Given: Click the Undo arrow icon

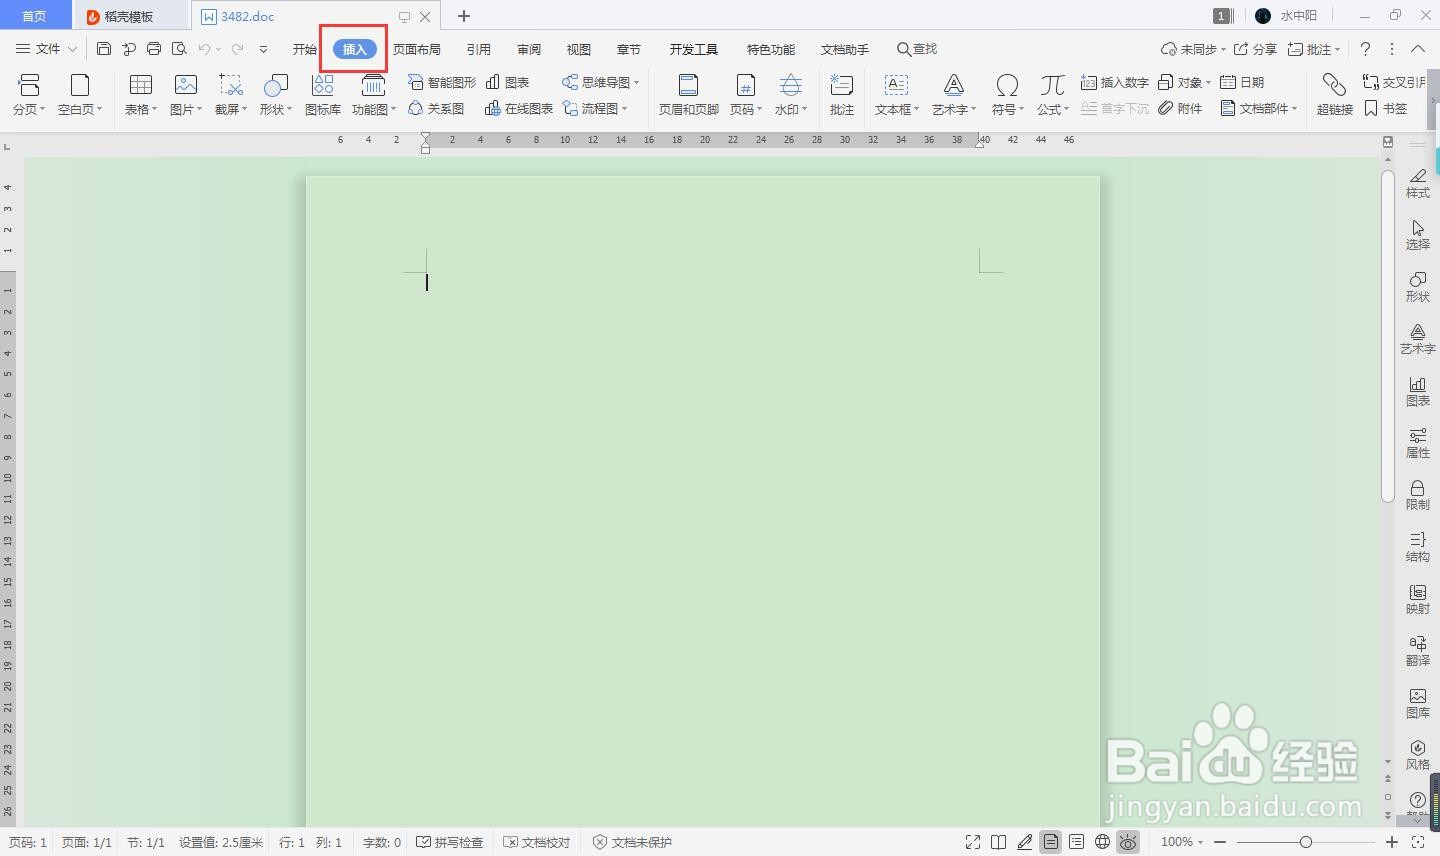Looking at the screenshot, I should [x=204, y=49].
